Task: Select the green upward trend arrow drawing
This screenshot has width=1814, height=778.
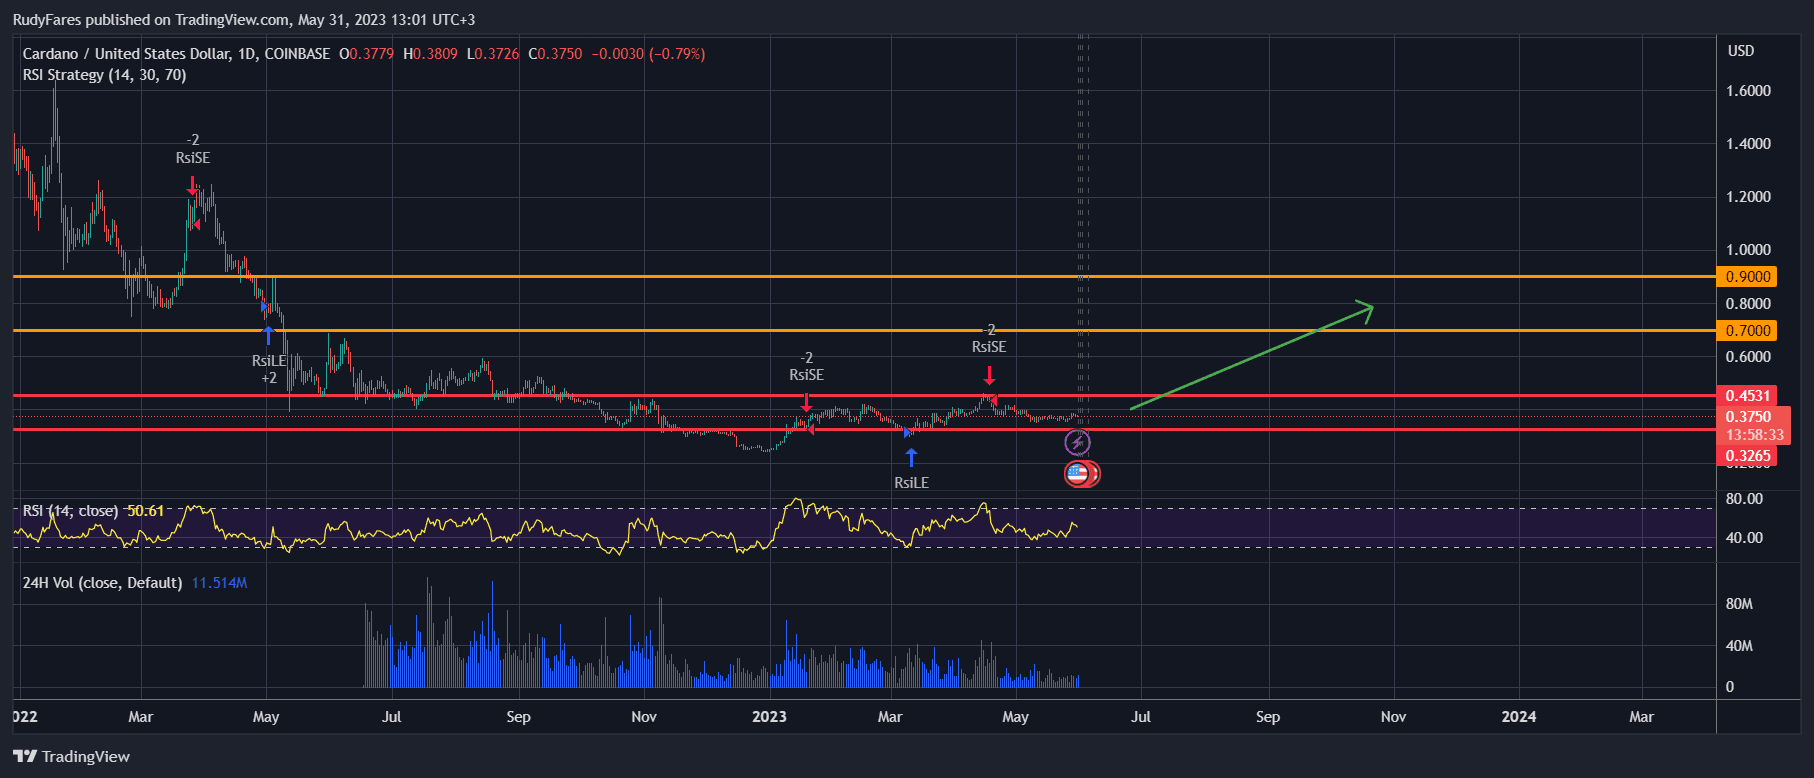Action: (1250, 357)
